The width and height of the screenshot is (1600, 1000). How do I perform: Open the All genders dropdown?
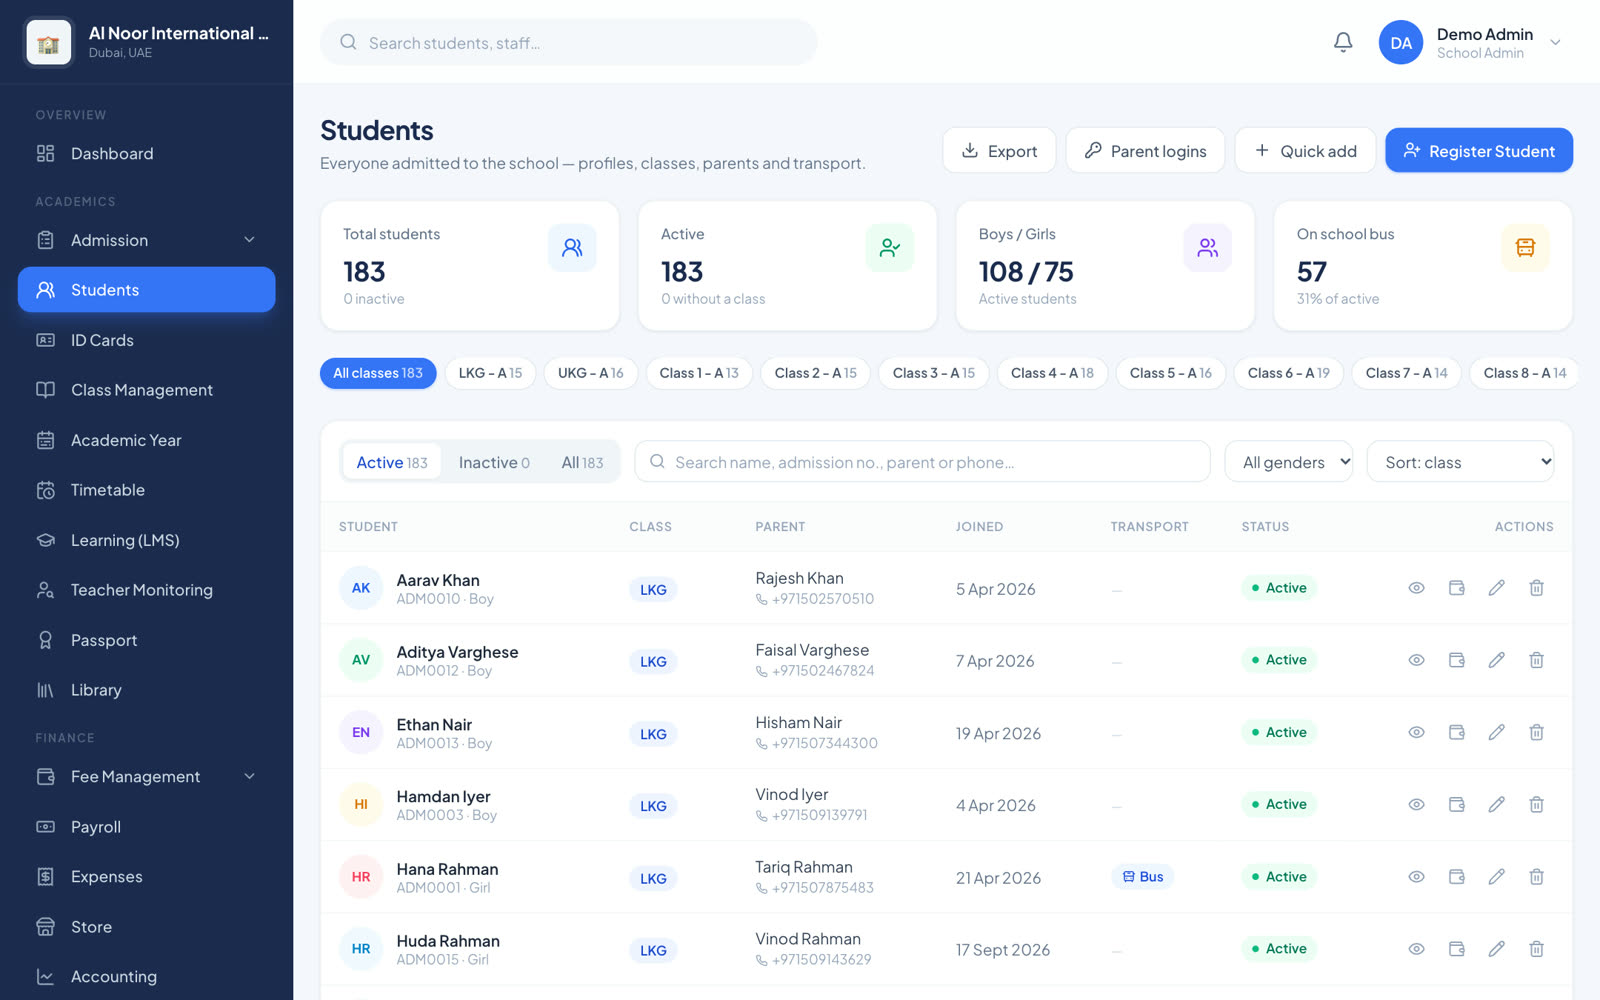[x=1288, y=462]
